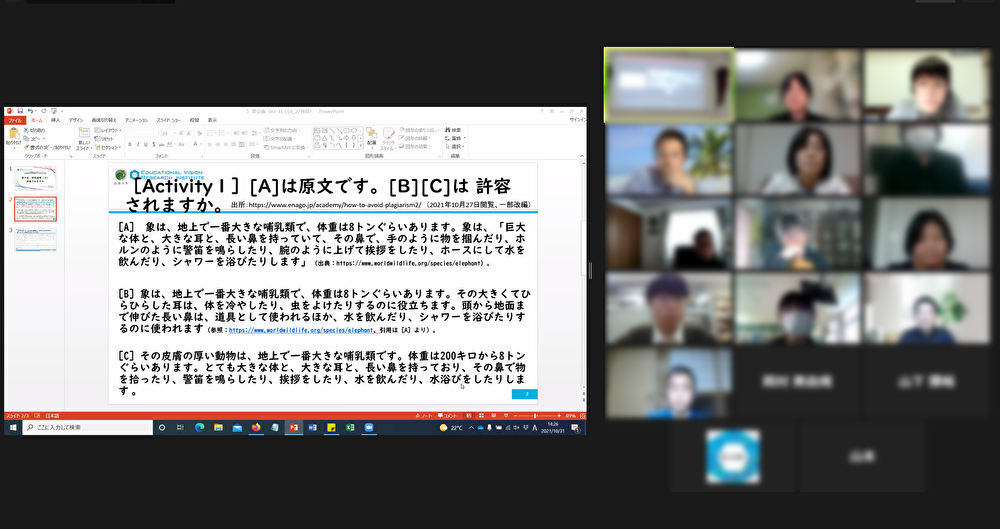
Task: Click the Undo arrow icon
Action: point(30,111)
